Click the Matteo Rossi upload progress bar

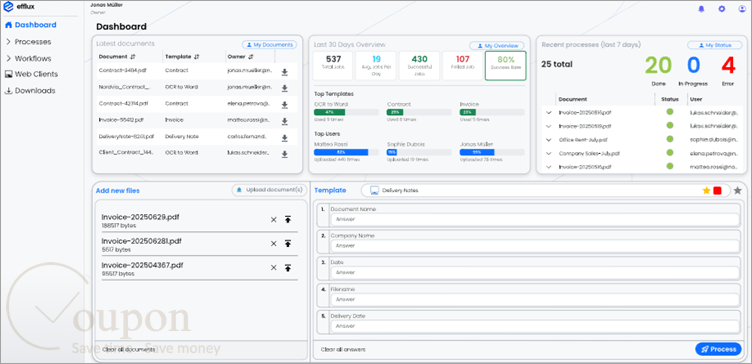346,152
